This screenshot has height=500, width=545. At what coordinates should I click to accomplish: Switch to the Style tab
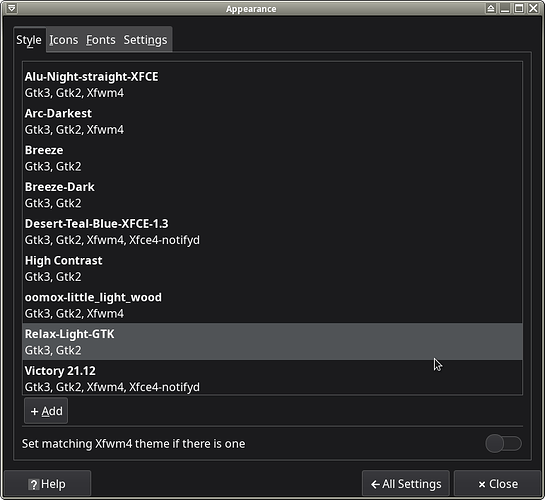click(x=29, y=40)
